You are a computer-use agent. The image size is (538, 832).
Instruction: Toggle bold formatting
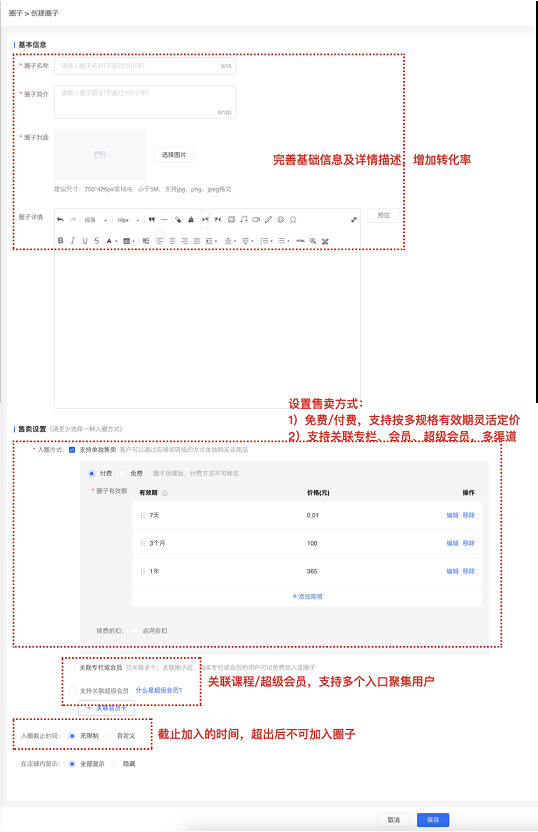tap(60, 241)
